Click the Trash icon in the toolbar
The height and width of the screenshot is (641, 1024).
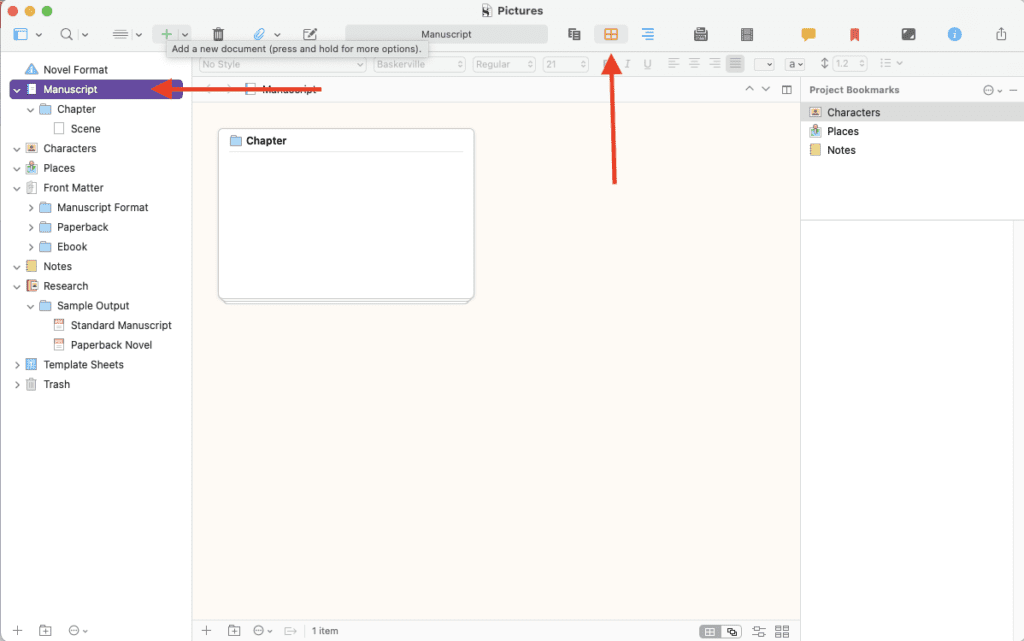pyautogui.click(x=218, y=34)
